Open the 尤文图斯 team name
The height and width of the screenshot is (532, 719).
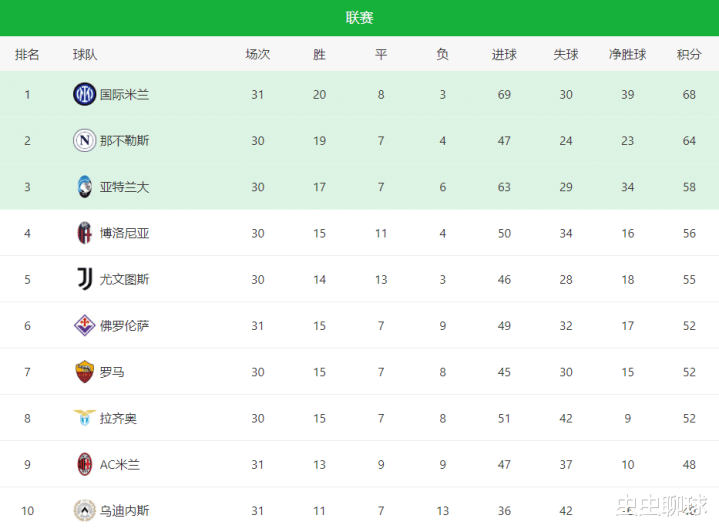coord(124,279)
